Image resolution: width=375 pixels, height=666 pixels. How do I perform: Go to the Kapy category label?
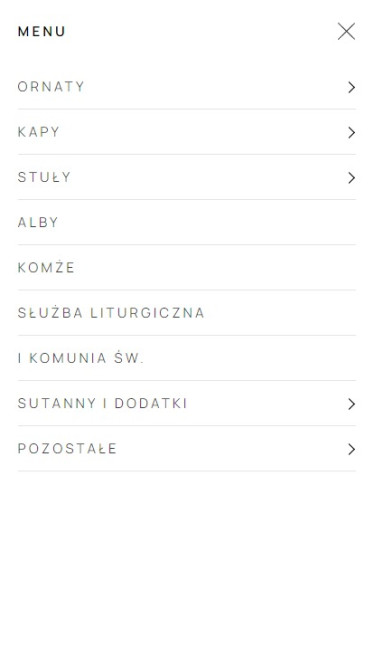point(39,132)
